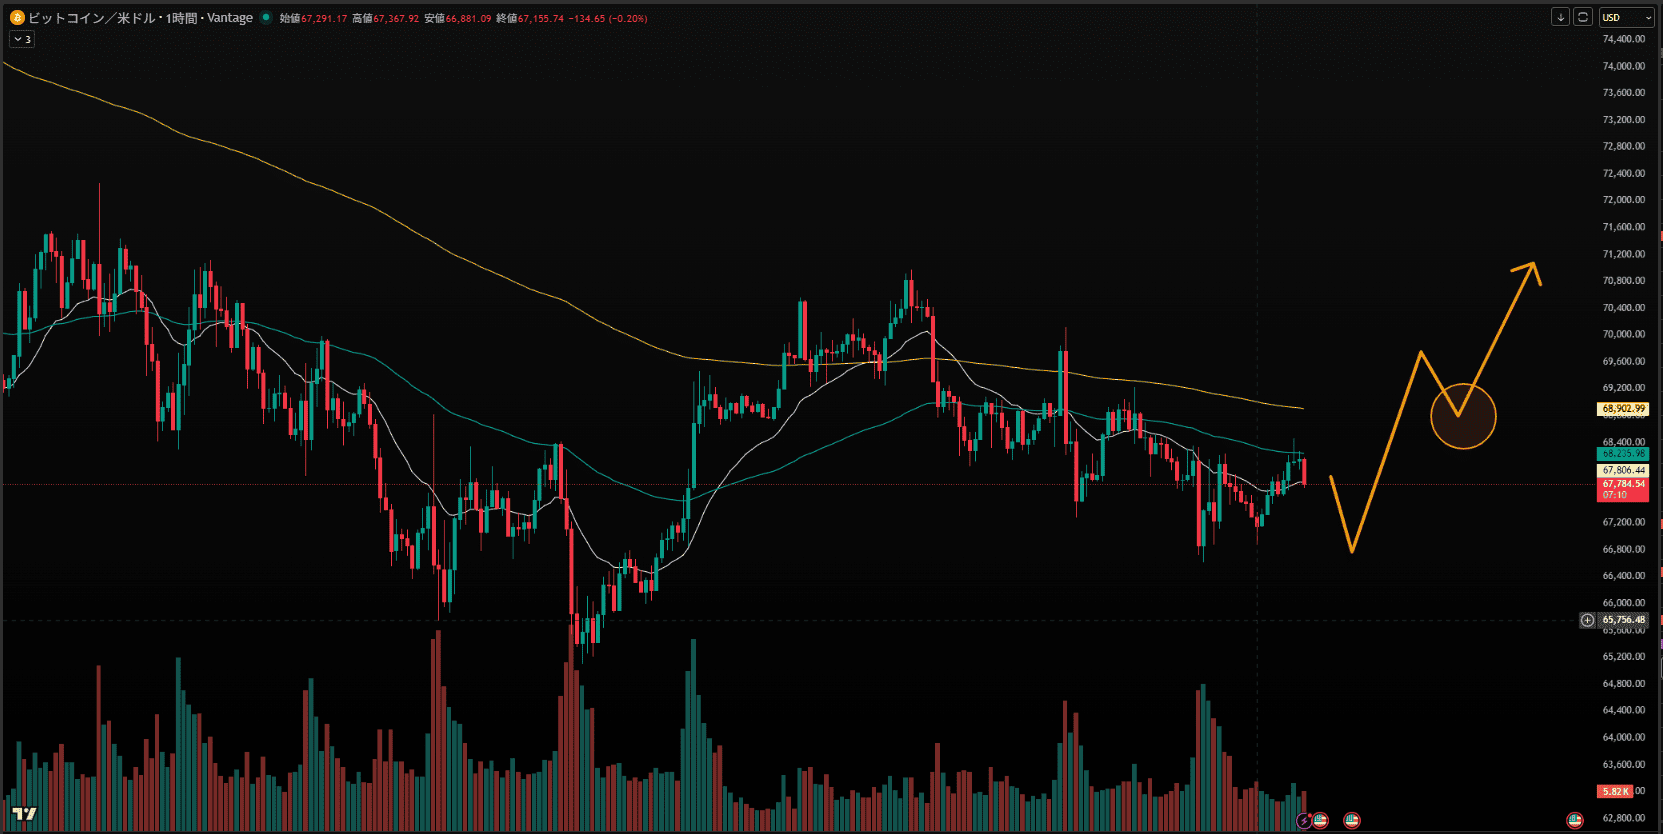The image size is (1663, 834).
Task: Click the ビットコイン／米ドル symbol title
Action: coord(90,18)
